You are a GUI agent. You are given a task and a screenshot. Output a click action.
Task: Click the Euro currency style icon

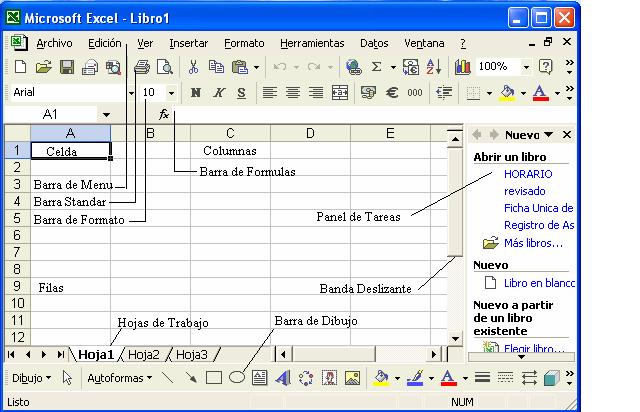(x=392, y=93)
